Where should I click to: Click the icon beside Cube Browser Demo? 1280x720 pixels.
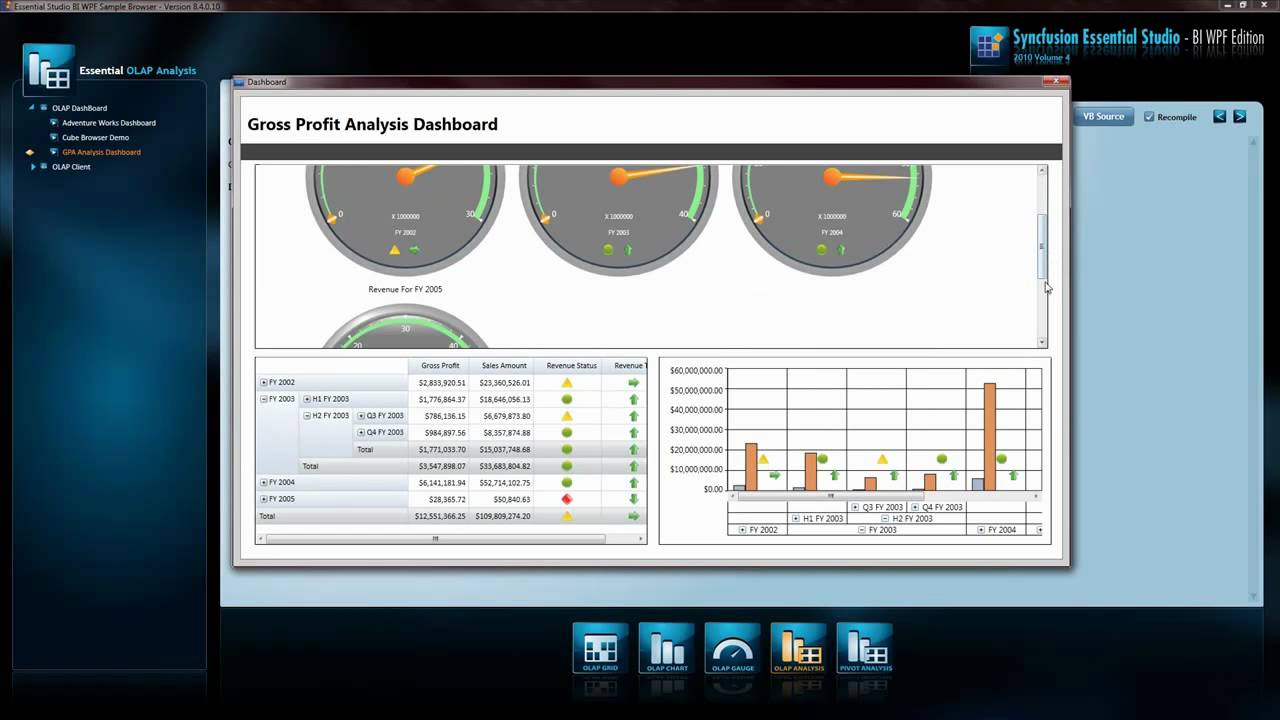54,138
